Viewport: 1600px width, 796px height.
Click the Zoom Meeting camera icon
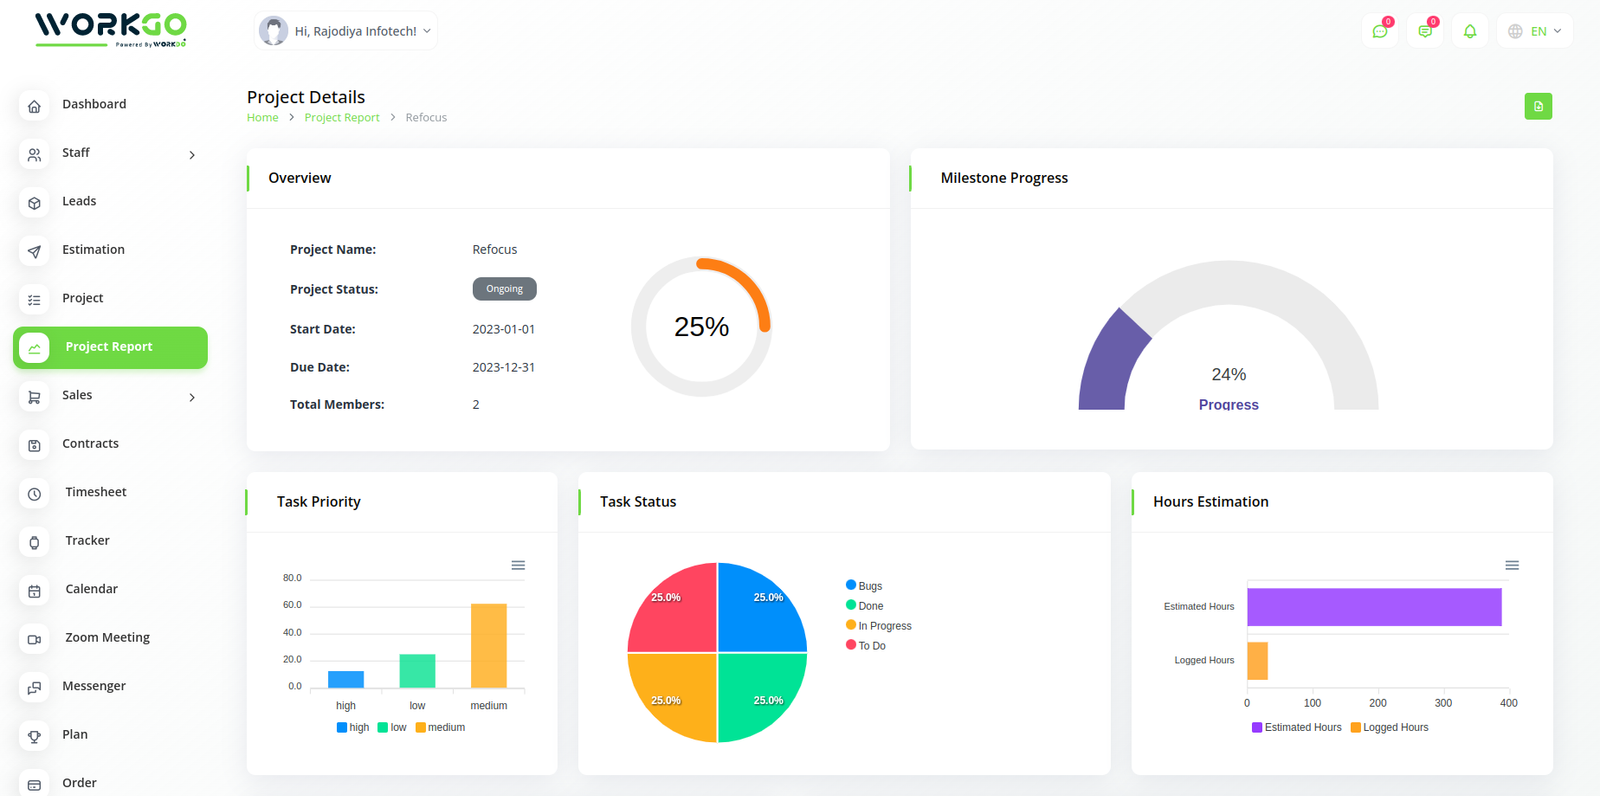click(34, 639)
